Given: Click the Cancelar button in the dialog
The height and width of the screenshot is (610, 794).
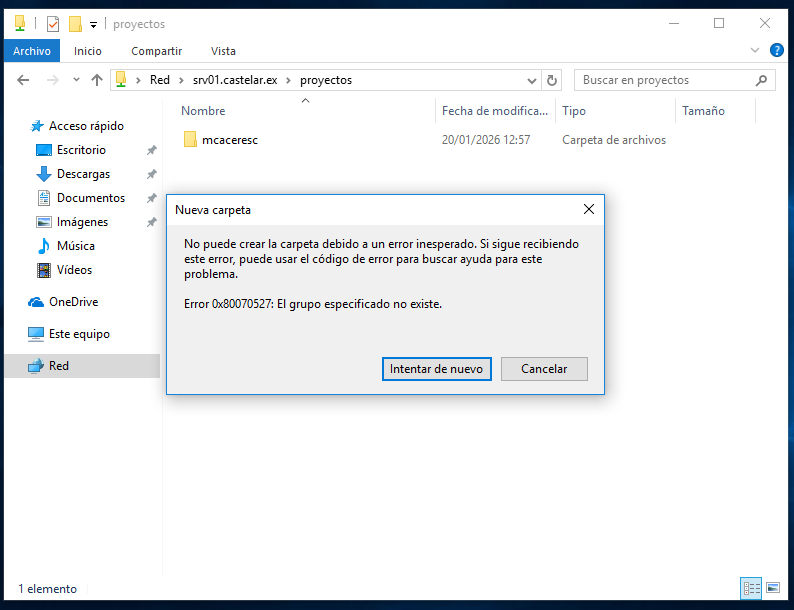Looking at the screenshot, I should tap(544, 369).
